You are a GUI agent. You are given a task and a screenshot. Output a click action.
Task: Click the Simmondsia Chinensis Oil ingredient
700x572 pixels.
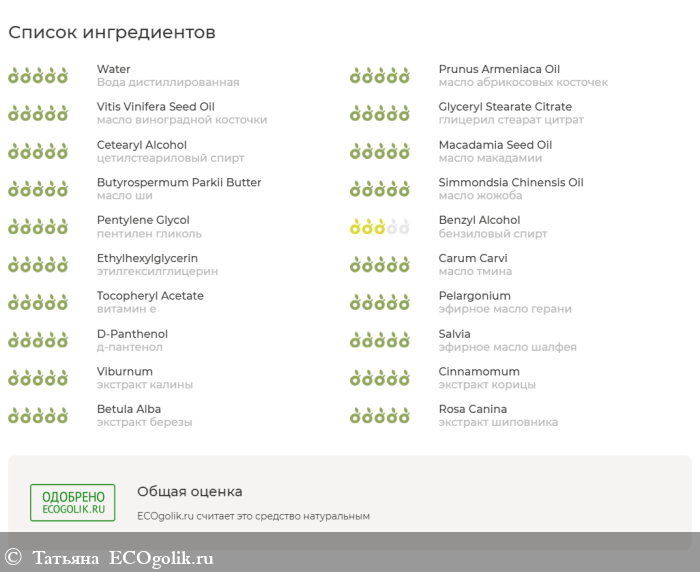click(x=510, y=183)
